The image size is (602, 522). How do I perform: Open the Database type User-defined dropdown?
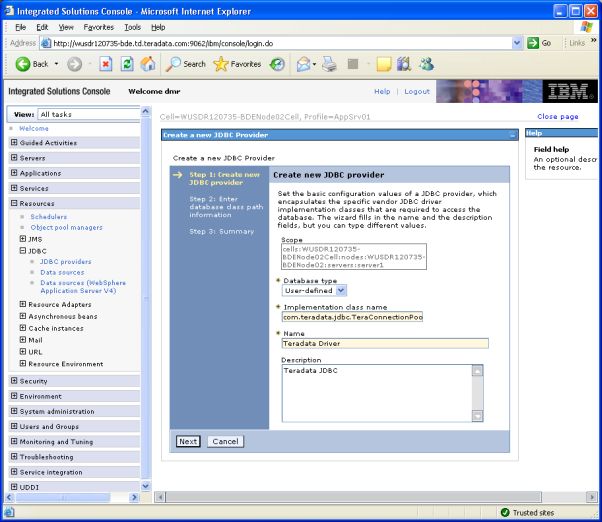click(x=314, y=291)
